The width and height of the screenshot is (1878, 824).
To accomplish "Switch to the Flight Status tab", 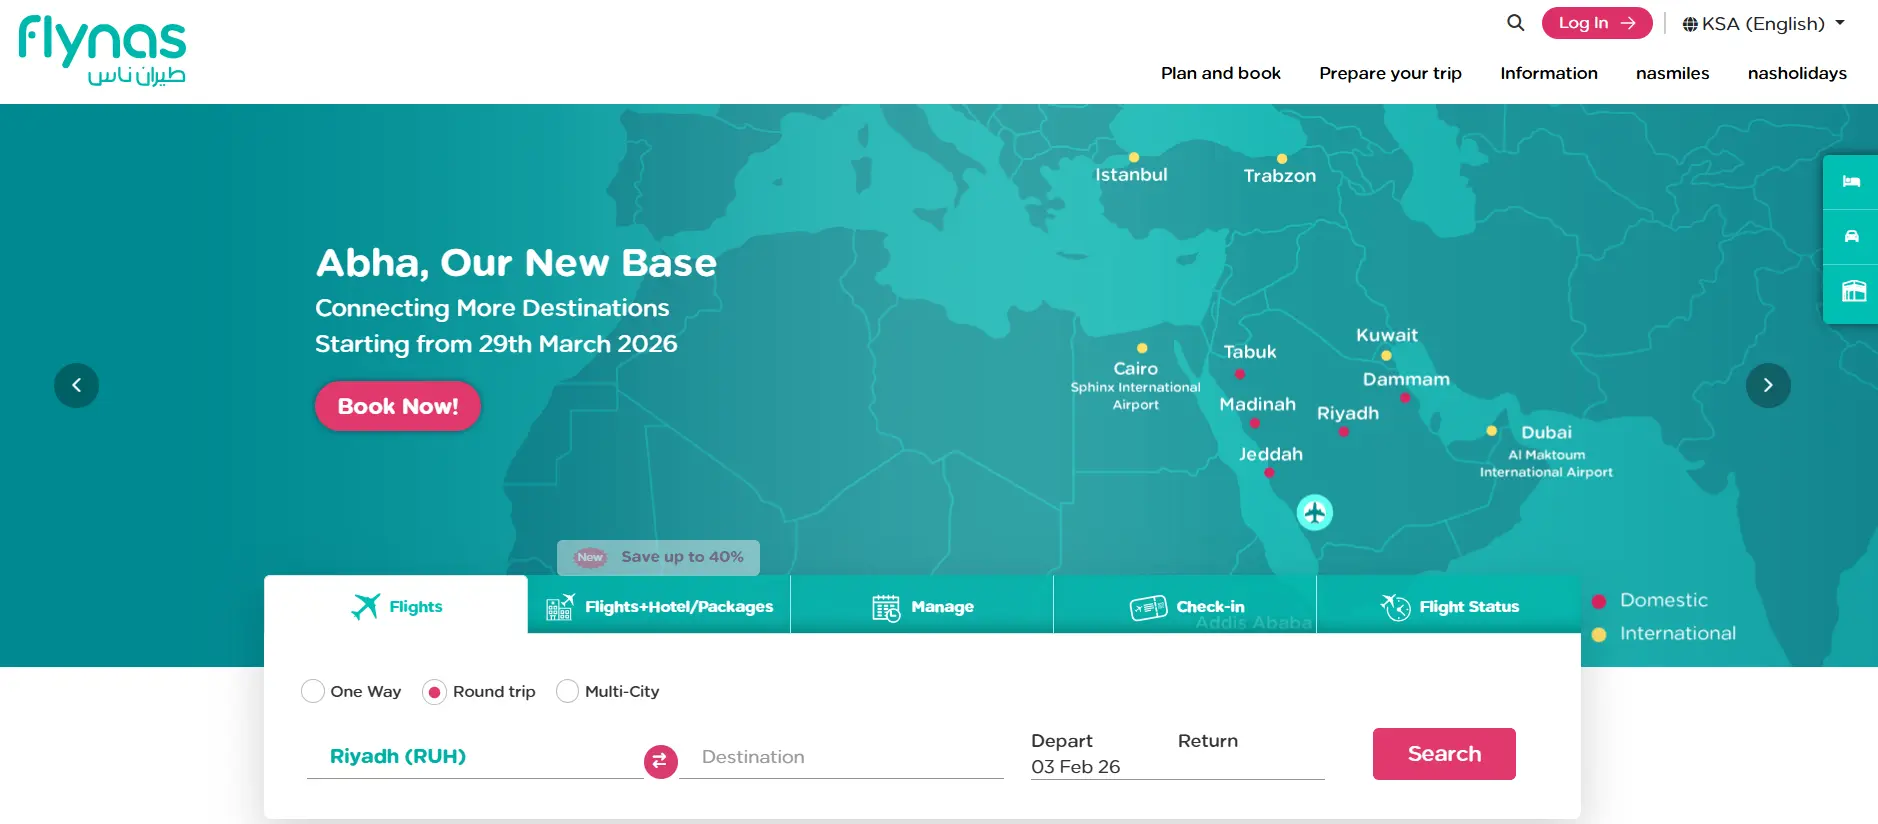I will pos(1449,606).
